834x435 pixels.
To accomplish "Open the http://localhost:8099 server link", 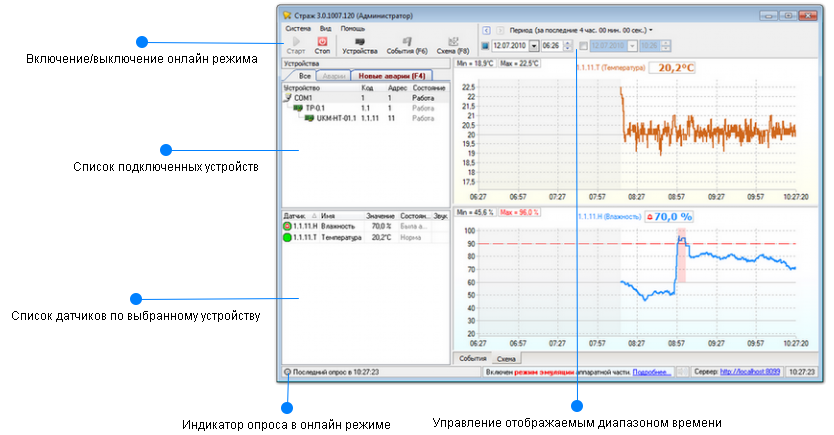I will [x=750, y=372].
